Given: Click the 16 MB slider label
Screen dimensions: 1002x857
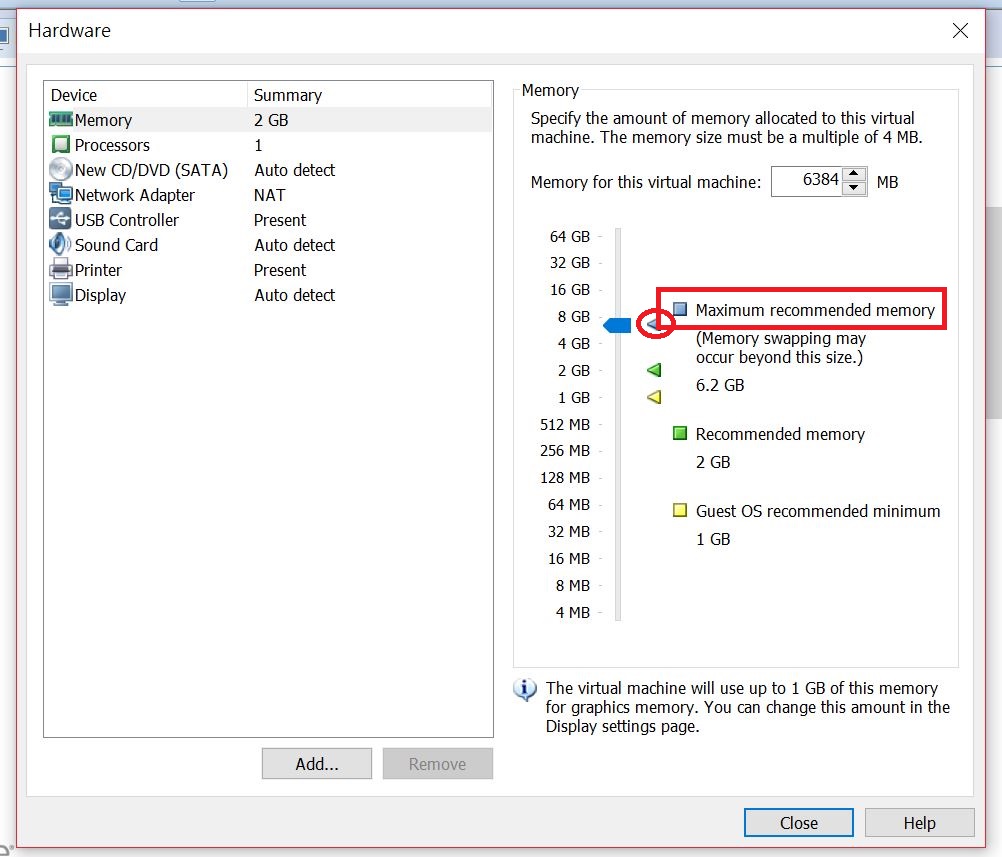Looking at the screenshot, I should [569, 559].
